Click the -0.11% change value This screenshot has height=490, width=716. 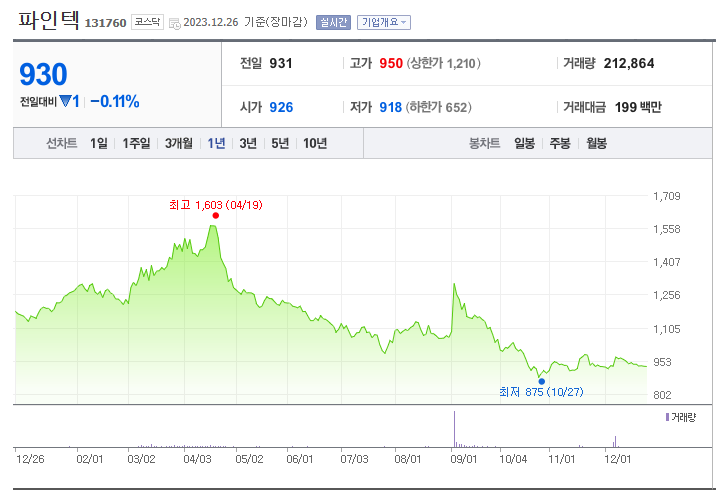tap(115, 101)
